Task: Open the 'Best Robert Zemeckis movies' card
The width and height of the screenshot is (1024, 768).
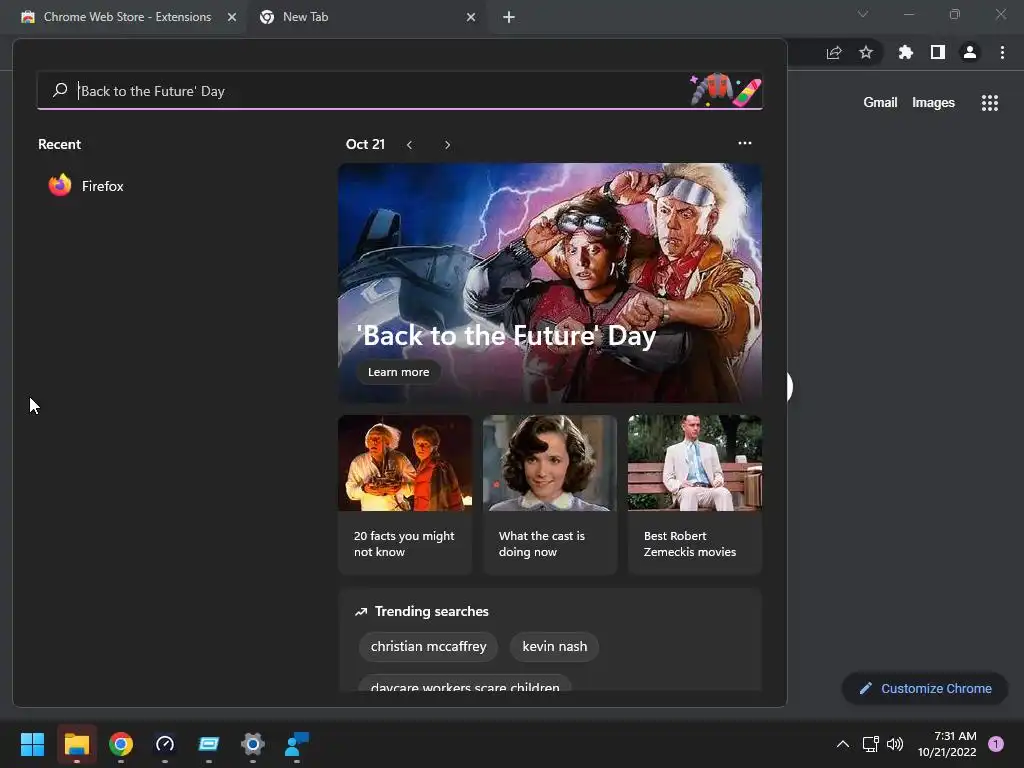Action: click(695, 494)
